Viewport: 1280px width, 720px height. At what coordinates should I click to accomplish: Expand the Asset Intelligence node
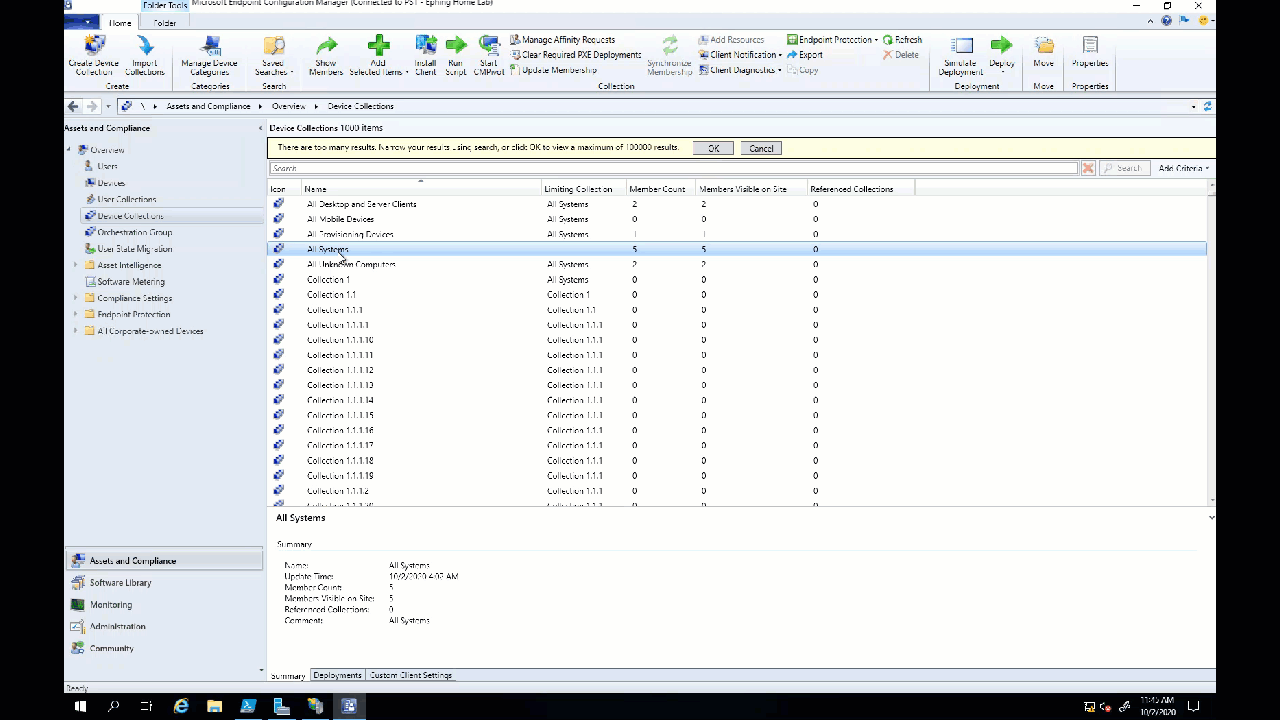click(75, 265)
